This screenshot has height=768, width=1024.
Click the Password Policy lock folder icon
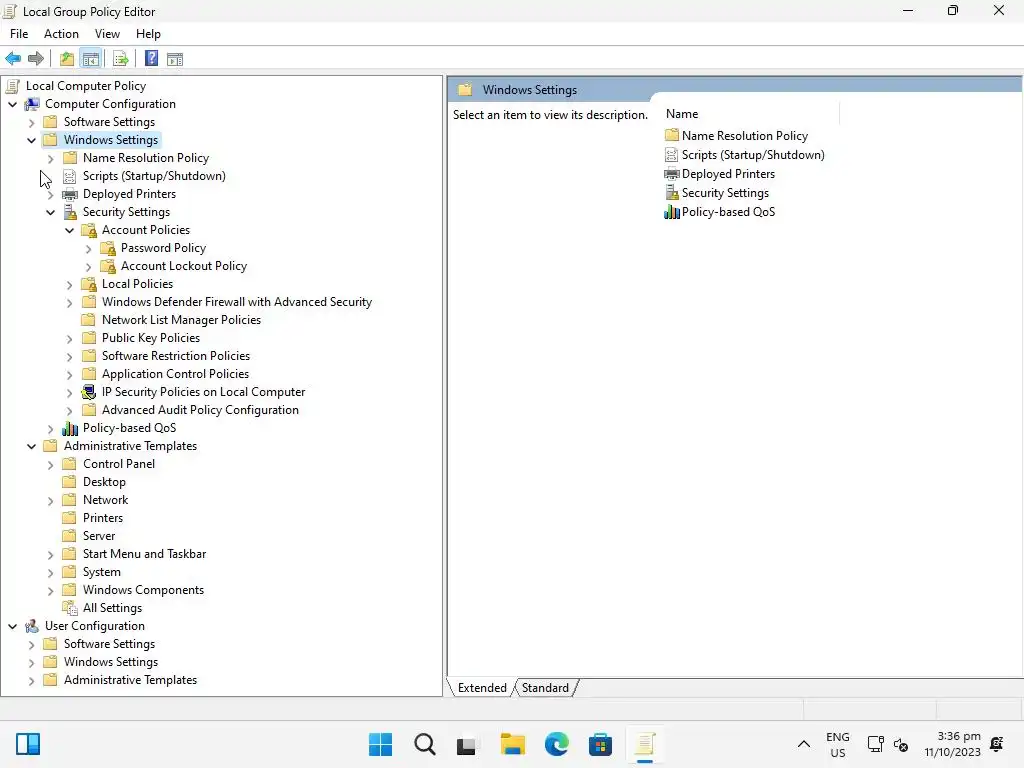108,248
